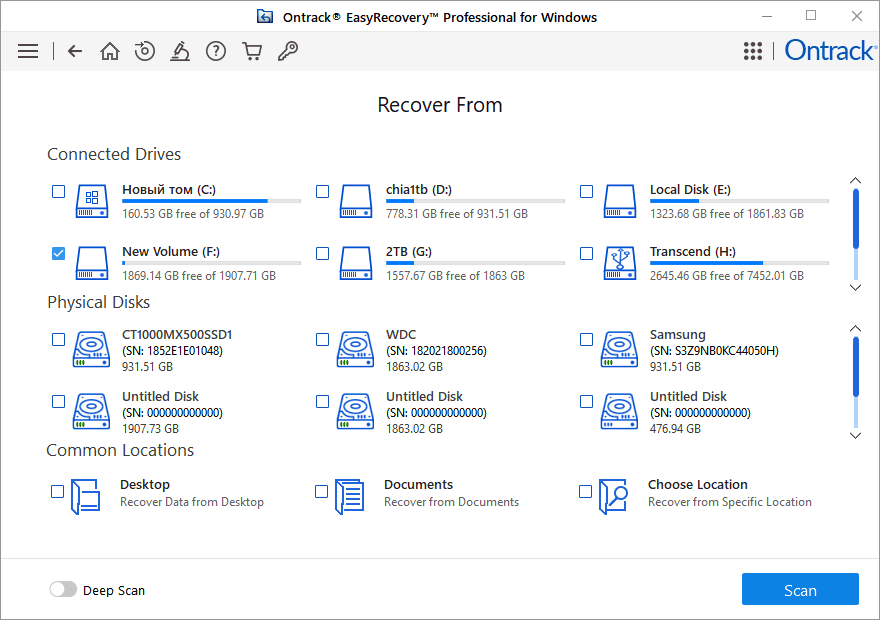Open the hamburger menu
880x620 pixels.
coord(28,51)
